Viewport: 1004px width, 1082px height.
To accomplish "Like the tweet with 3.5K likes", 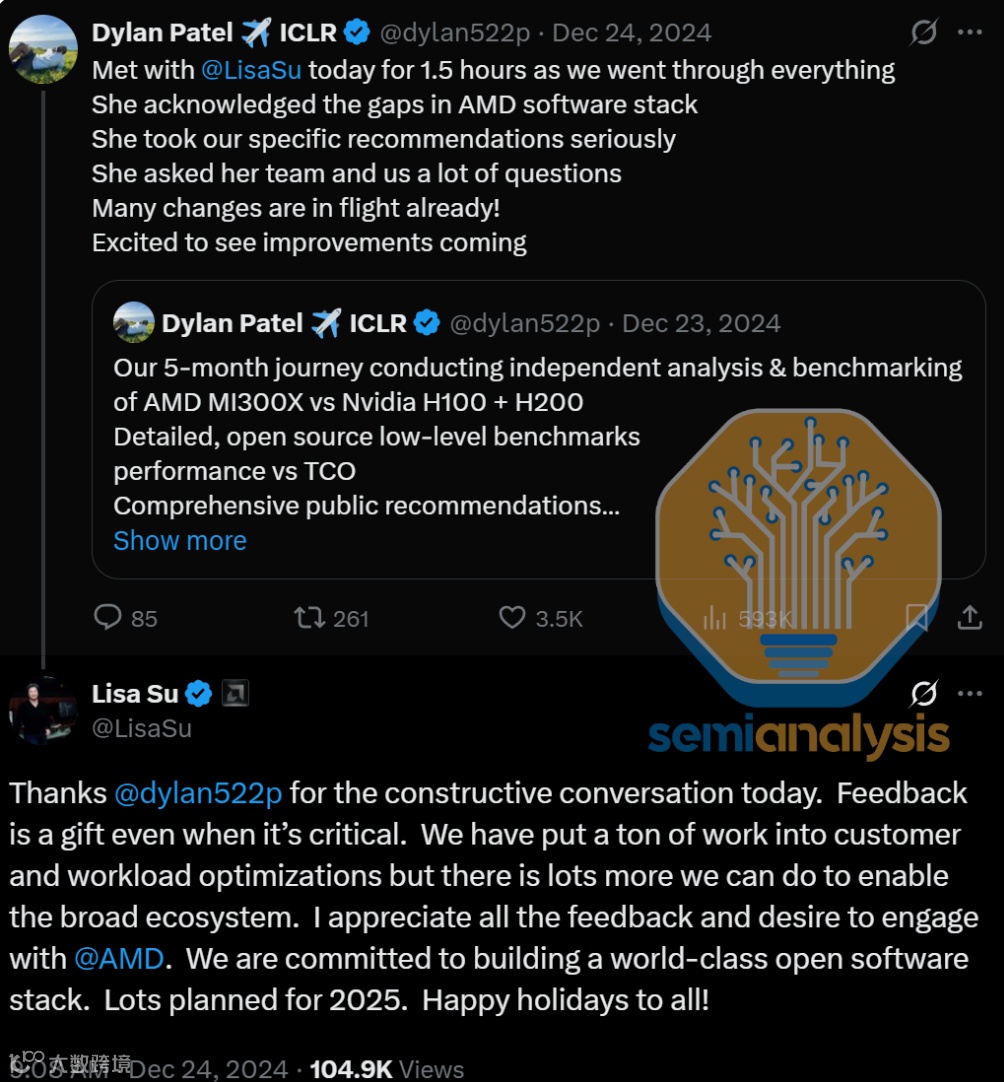I will point(512,618).
